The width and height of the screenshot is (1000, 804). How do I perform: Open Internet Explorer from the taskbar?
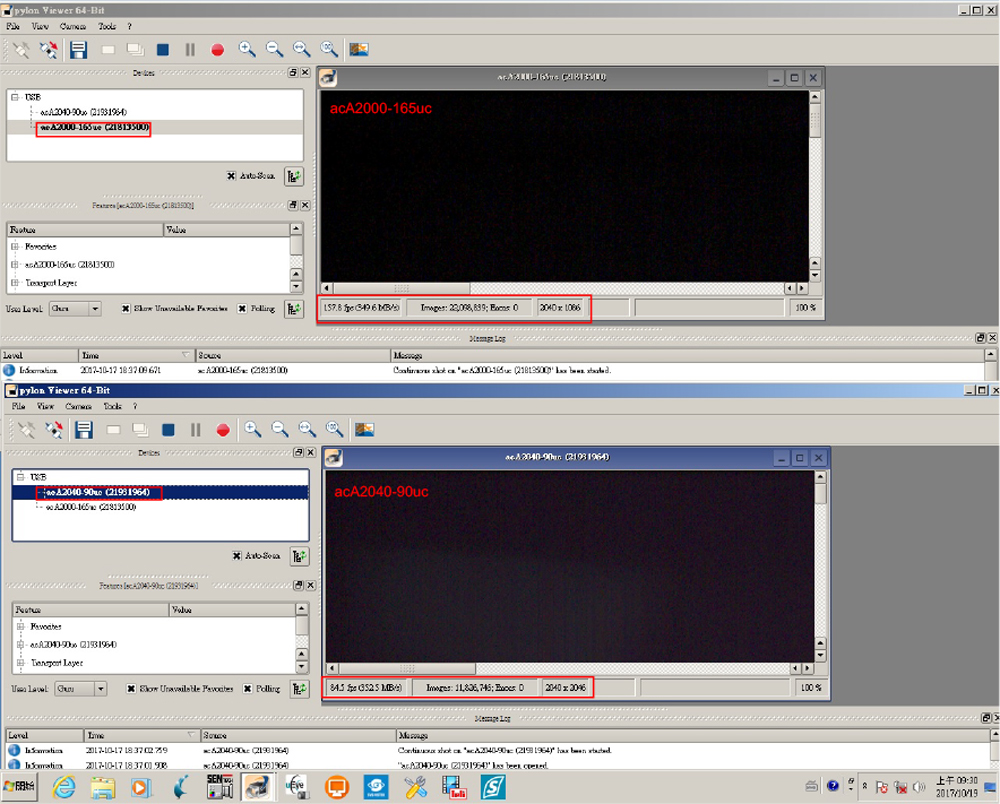[65, 786]
